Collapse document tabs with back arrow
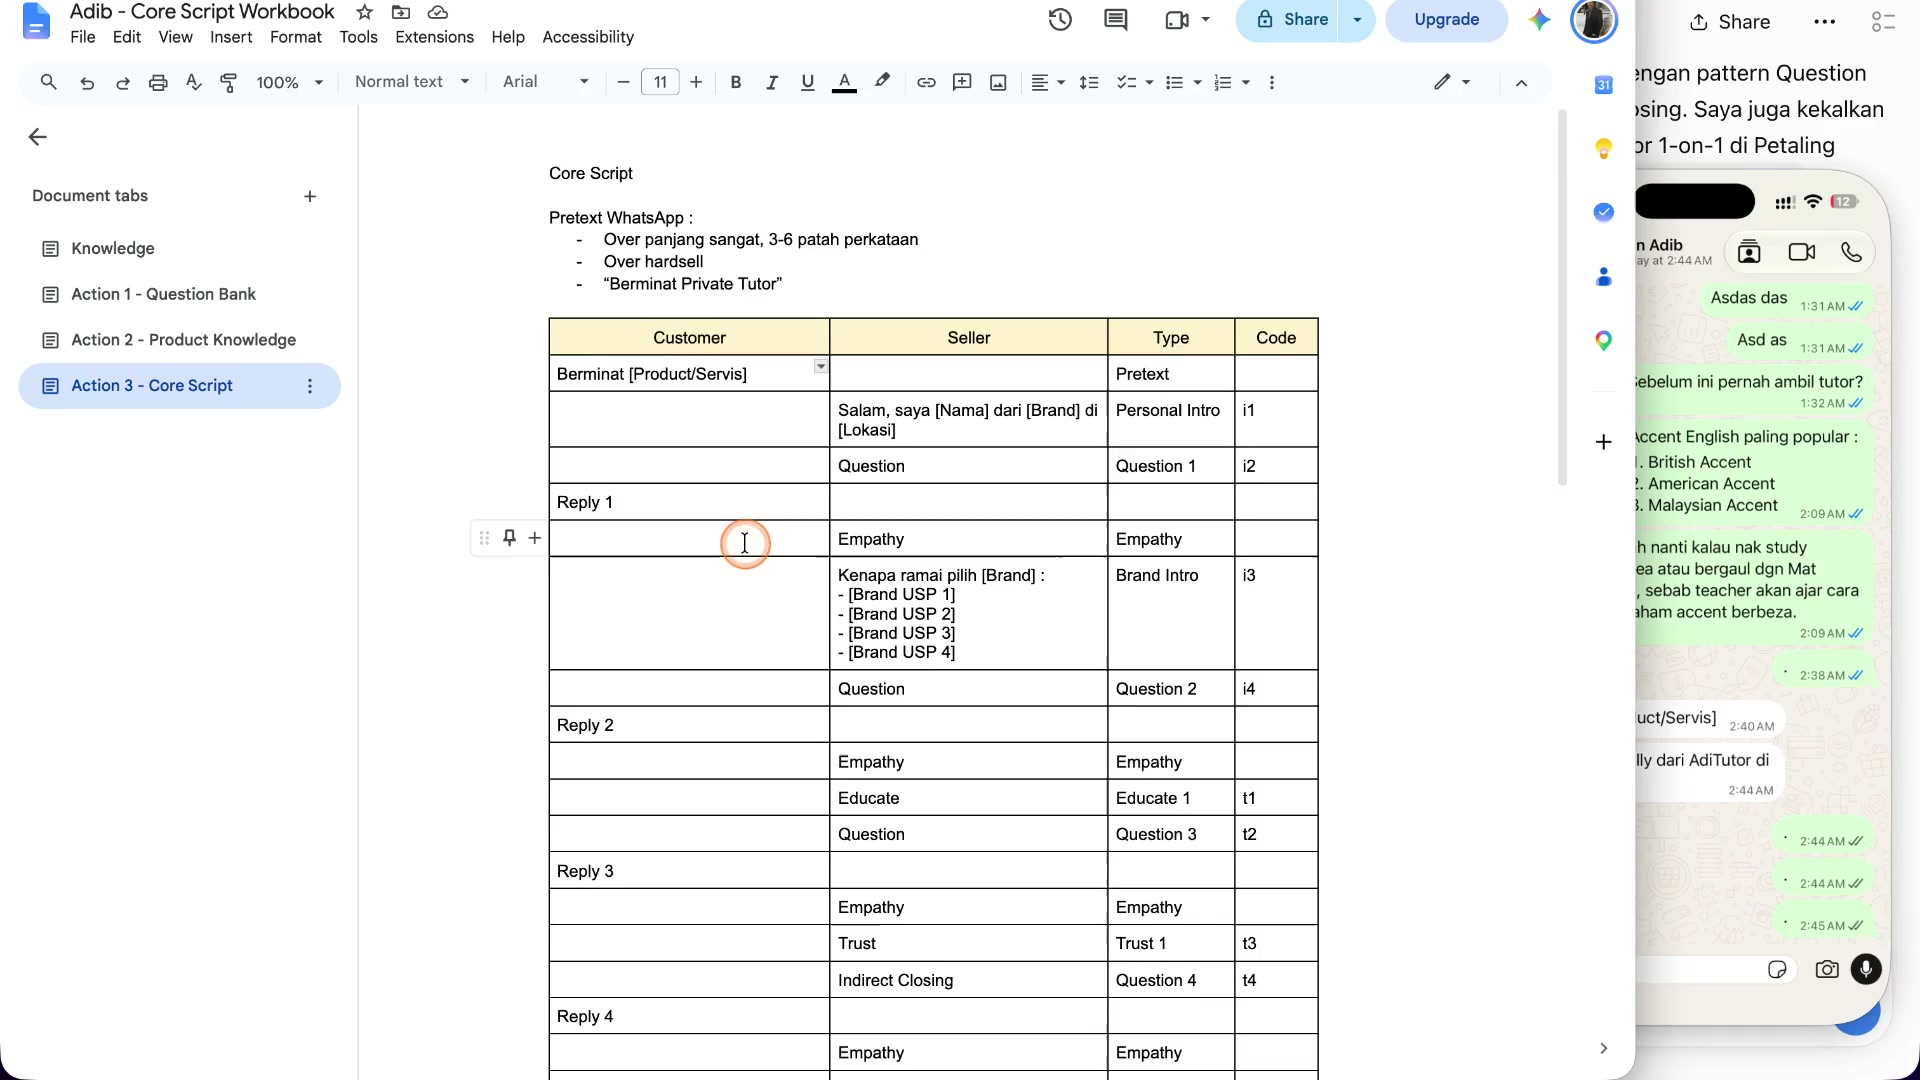Image resolution: width=1920 pixels, height=1080 pixels. (x=38, y=137)
